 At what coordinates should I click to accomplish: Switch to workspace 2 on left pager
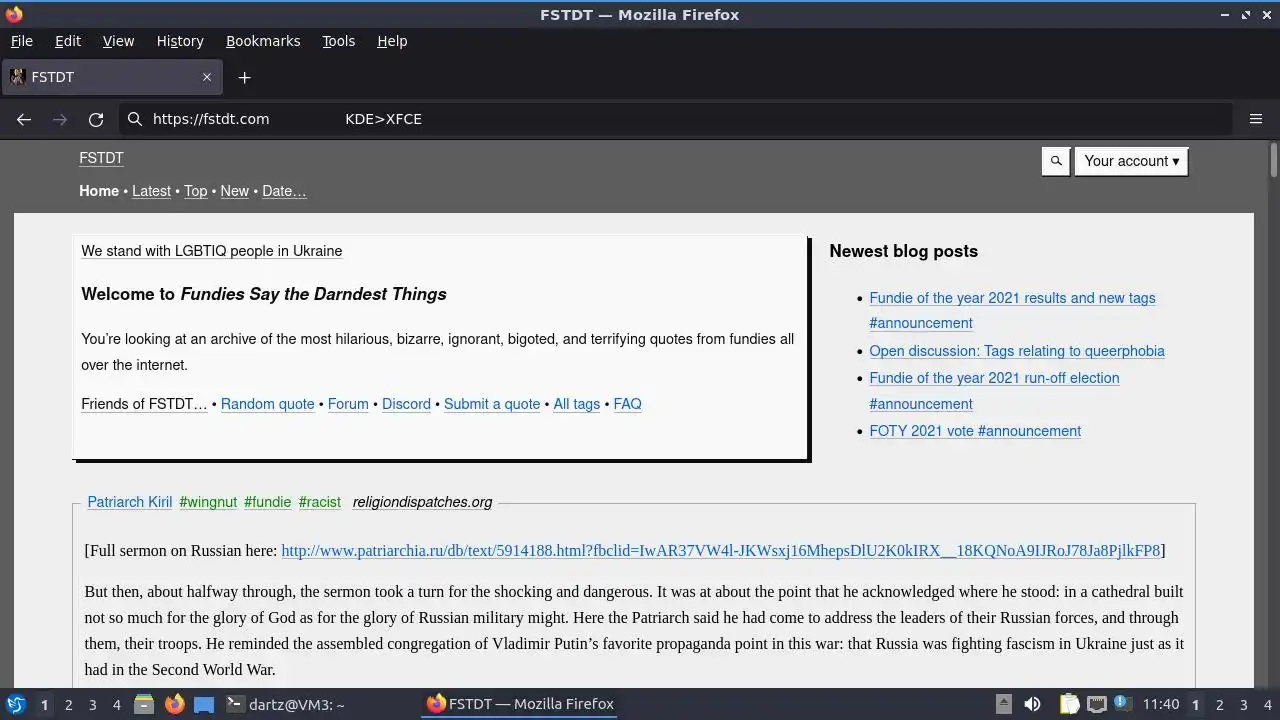68,704
